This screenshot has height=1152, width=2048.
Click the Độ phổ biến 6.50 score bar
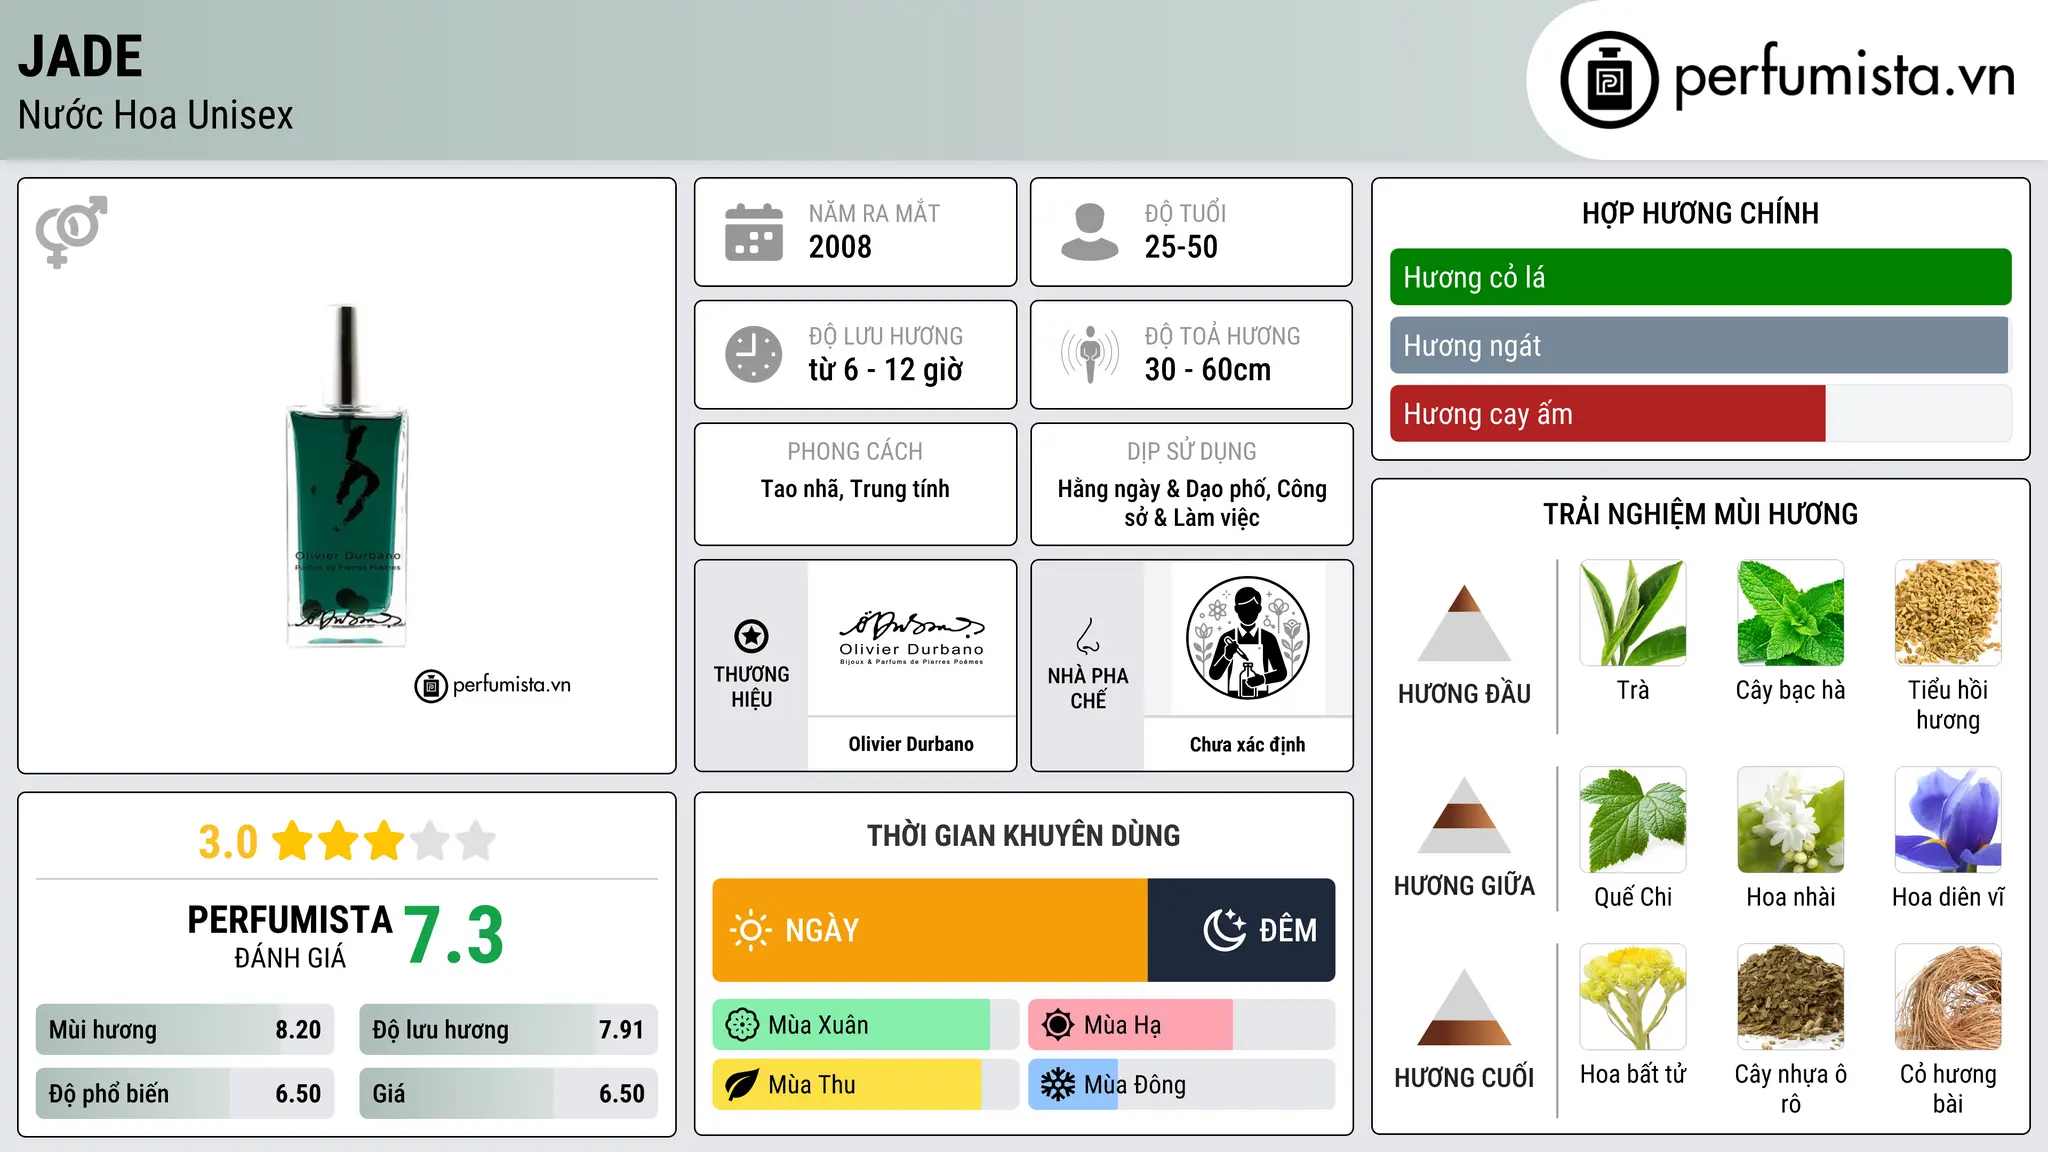[185, 1094]
